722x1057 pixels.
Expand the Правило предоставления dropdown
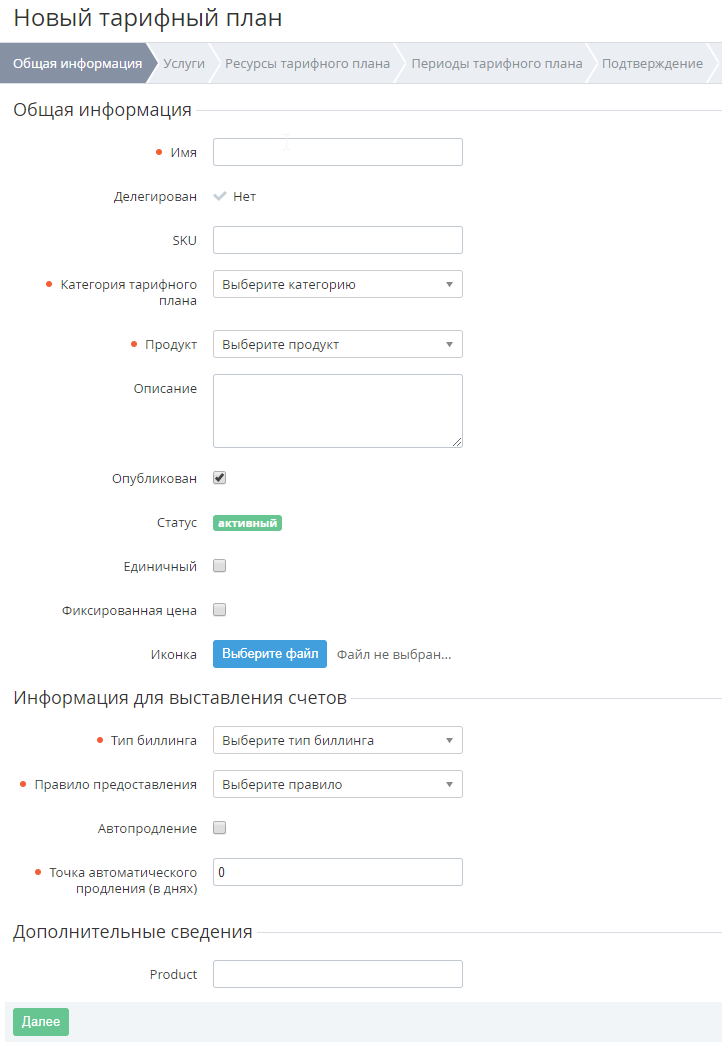[338, 784]
